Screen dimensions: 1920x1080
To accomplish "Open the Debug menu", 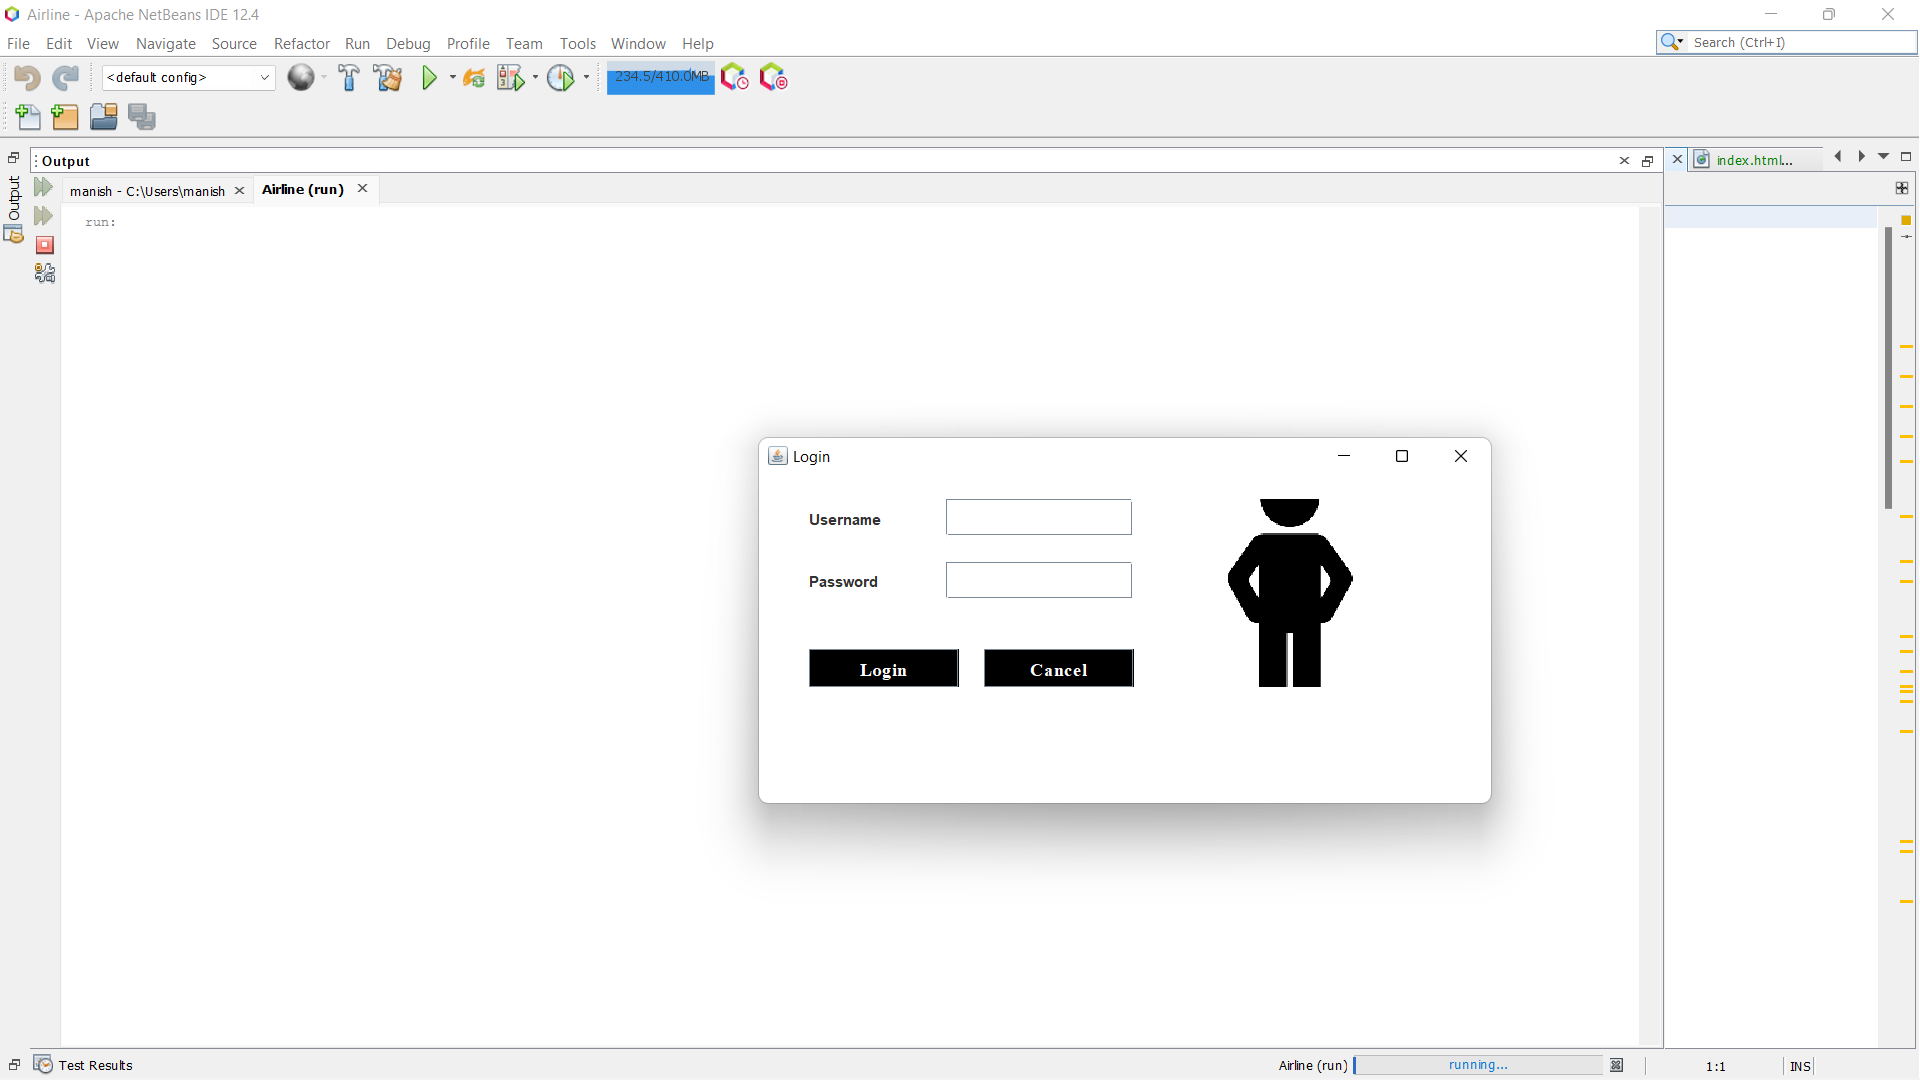I will point(408,43).
